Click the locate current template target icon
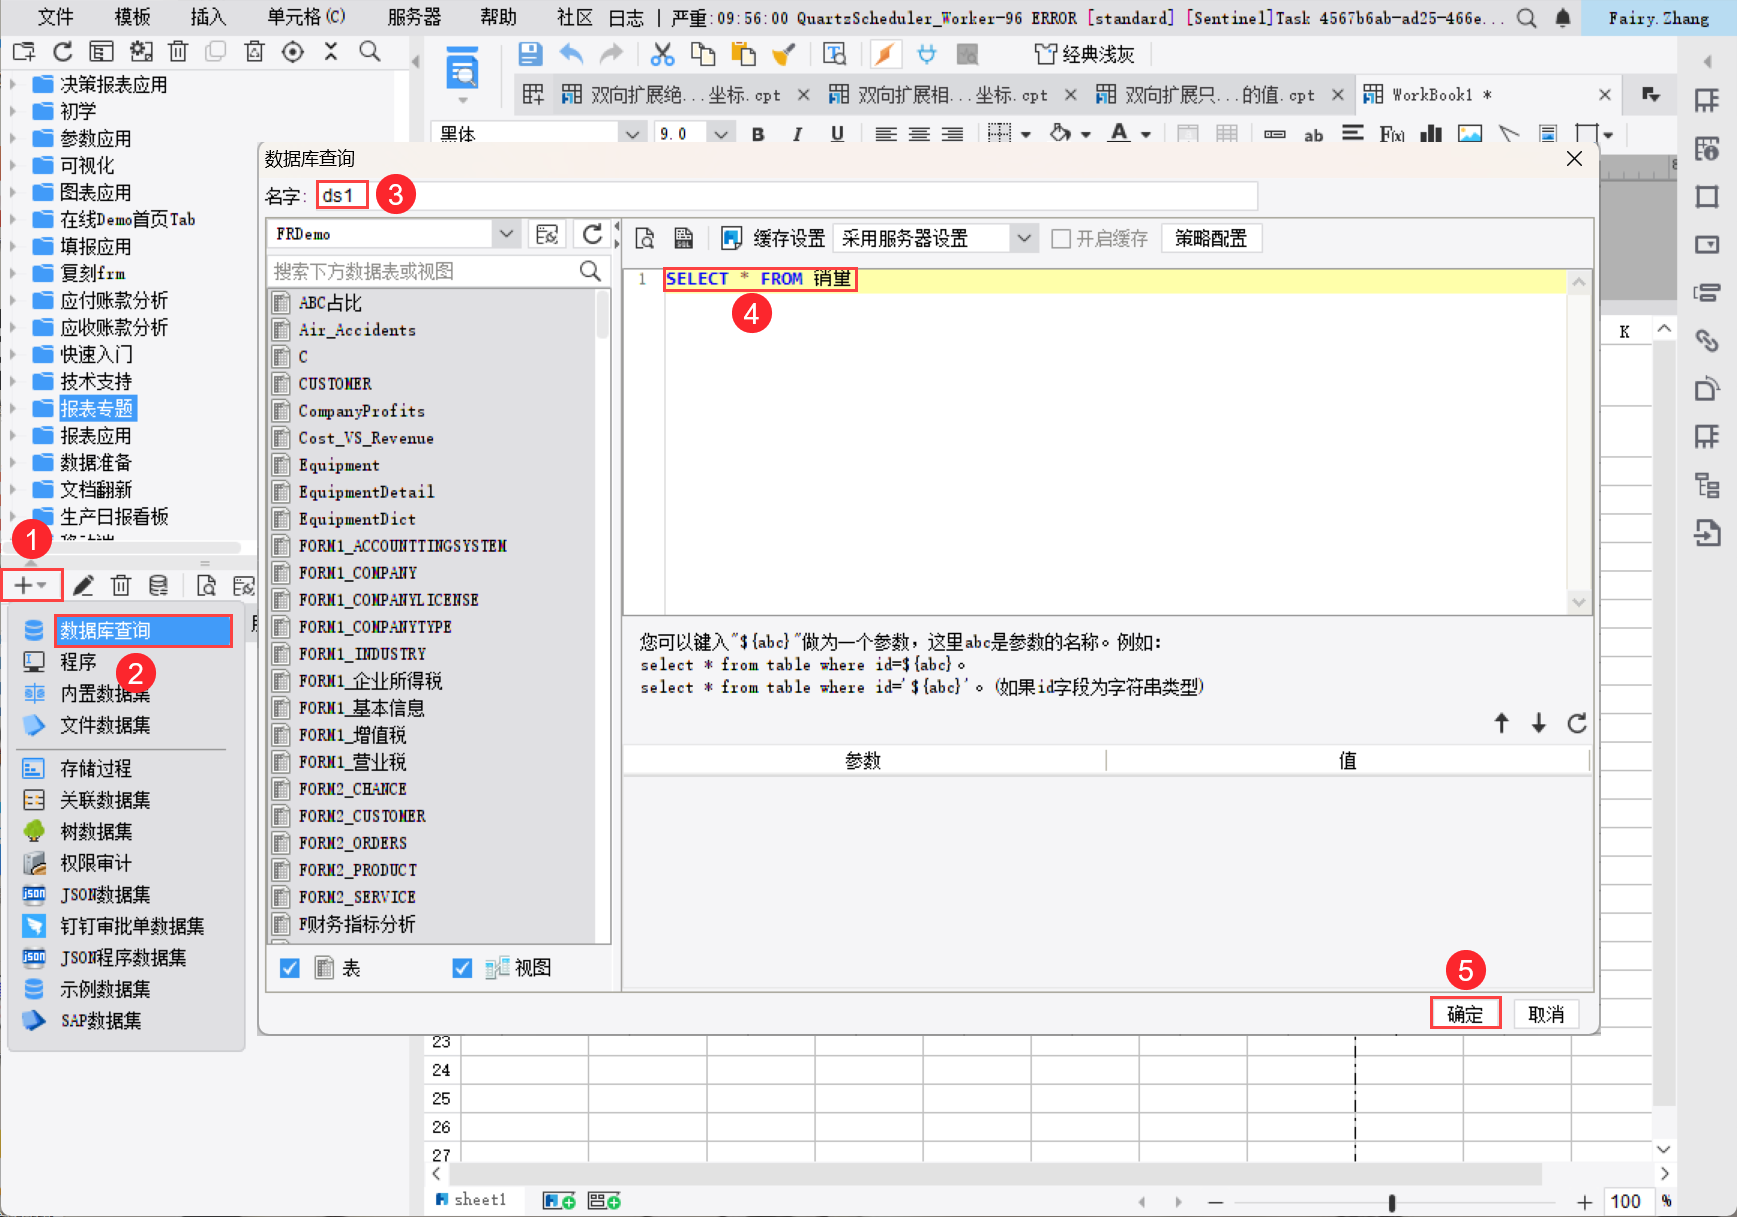Screen dimensions: 1737x1217 [x=293, y=52]
